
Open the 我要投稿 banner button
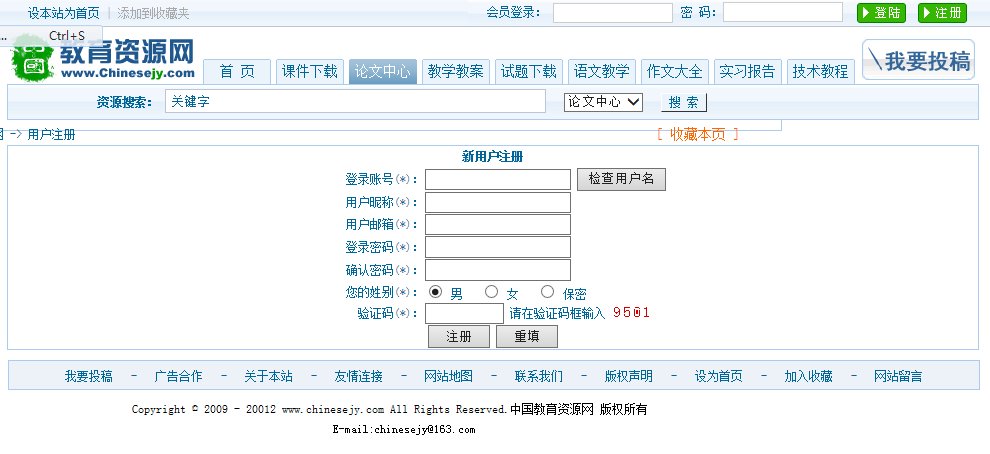pyautogui.click(x=919, y=61)
